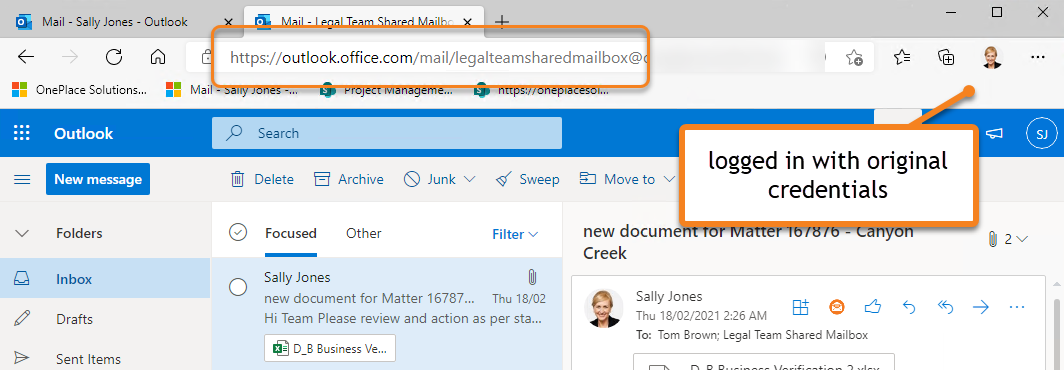The height and width of the screenshot is (370, 1064).
Task: Click the Outlook Search box
Action: 387,133
